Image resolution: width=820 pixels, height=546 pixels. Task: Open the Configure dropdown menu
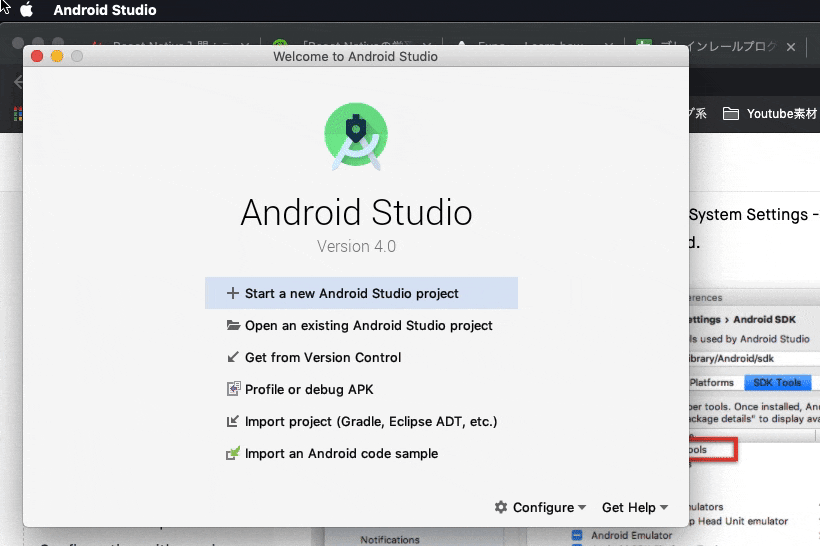pyautogui.click(x=540, y=507)
